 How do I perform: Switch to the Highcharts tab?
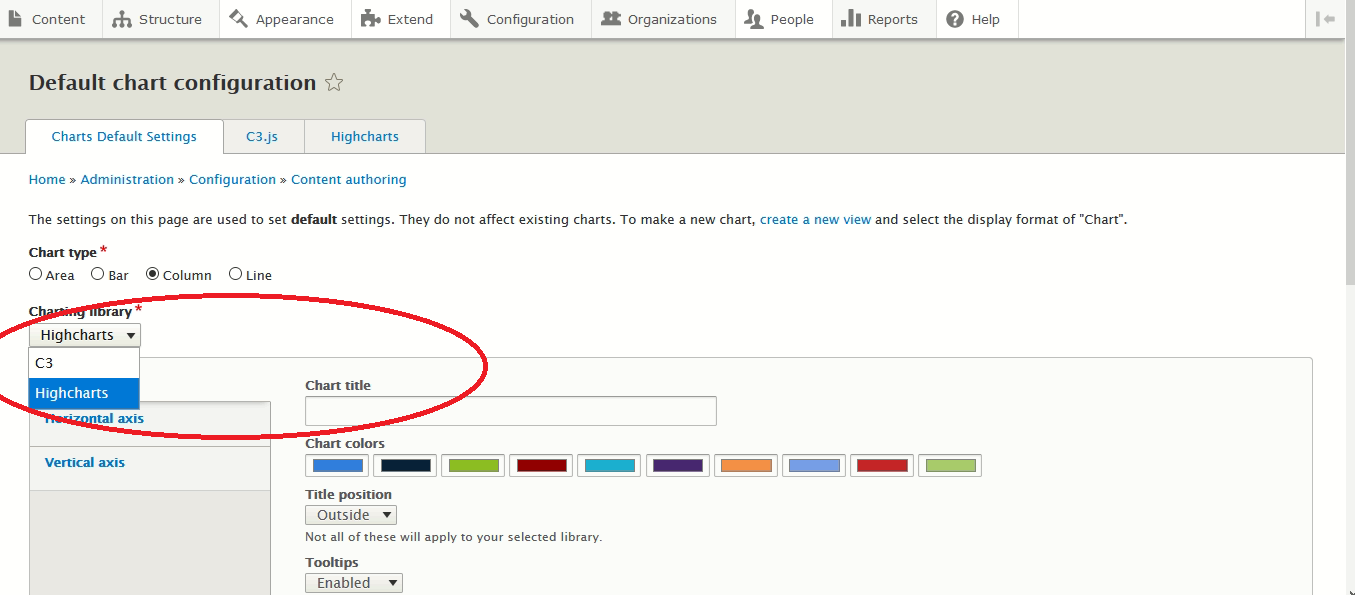[x=365, y=136]
